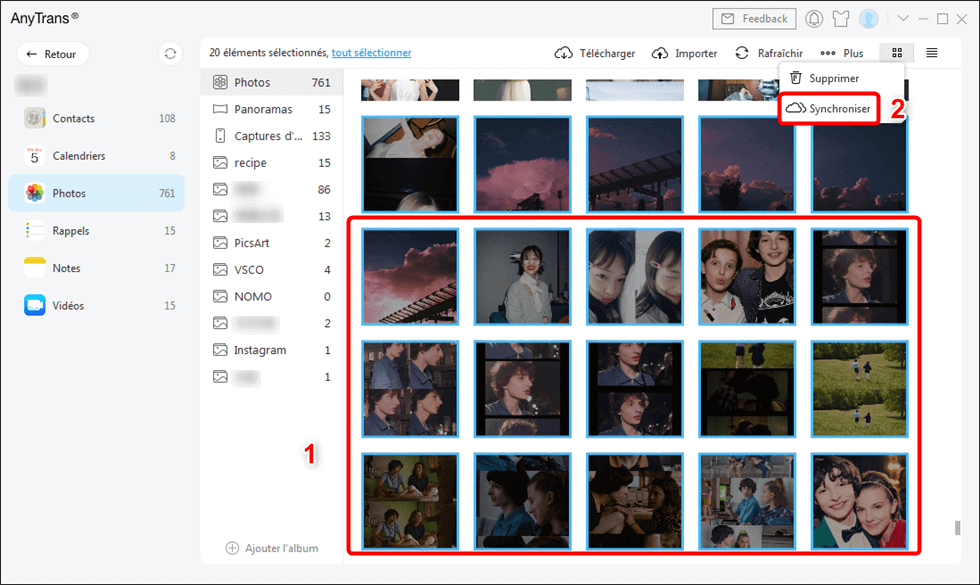Select the blurred album with 13 items

pos(272,216)
